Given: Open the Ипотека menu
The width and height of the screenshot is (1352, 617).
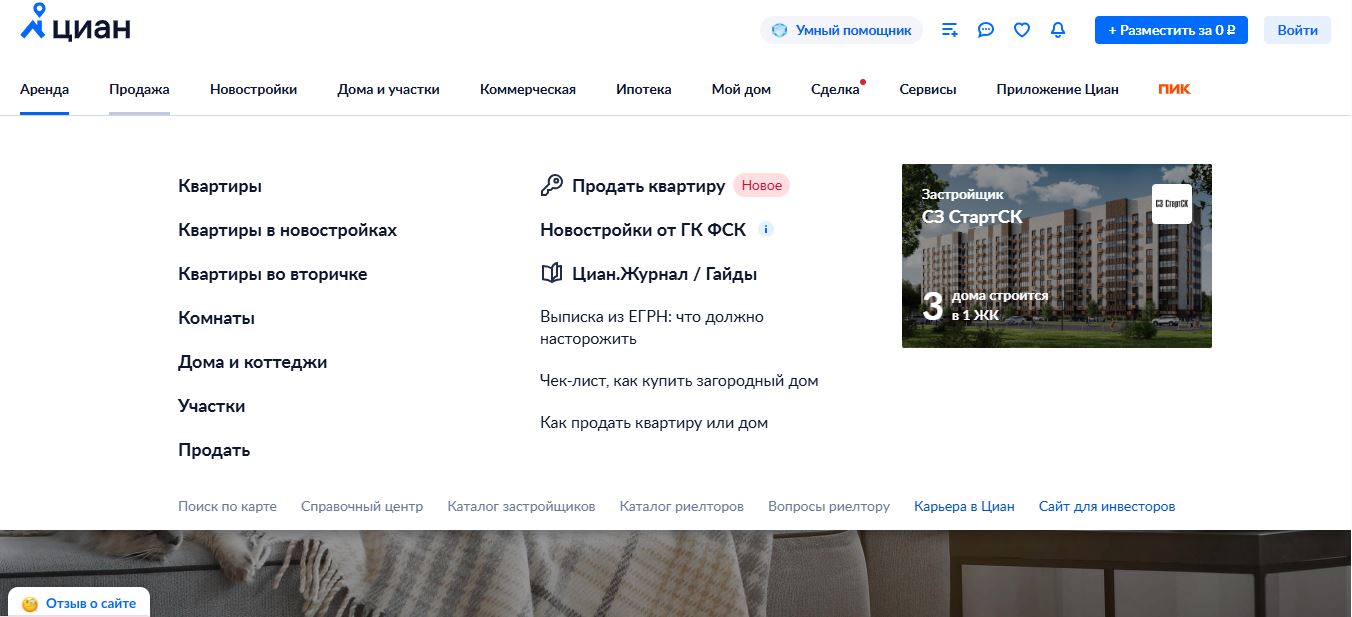Looking at the screenshot, I should pos(644,89).
